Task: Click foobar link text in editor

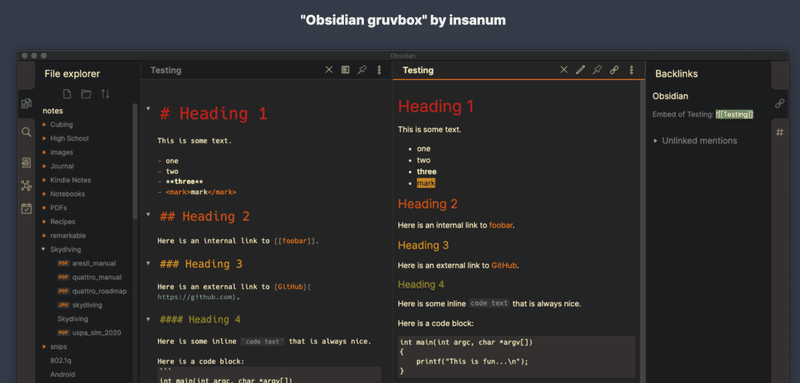Action: pos(294,241)
